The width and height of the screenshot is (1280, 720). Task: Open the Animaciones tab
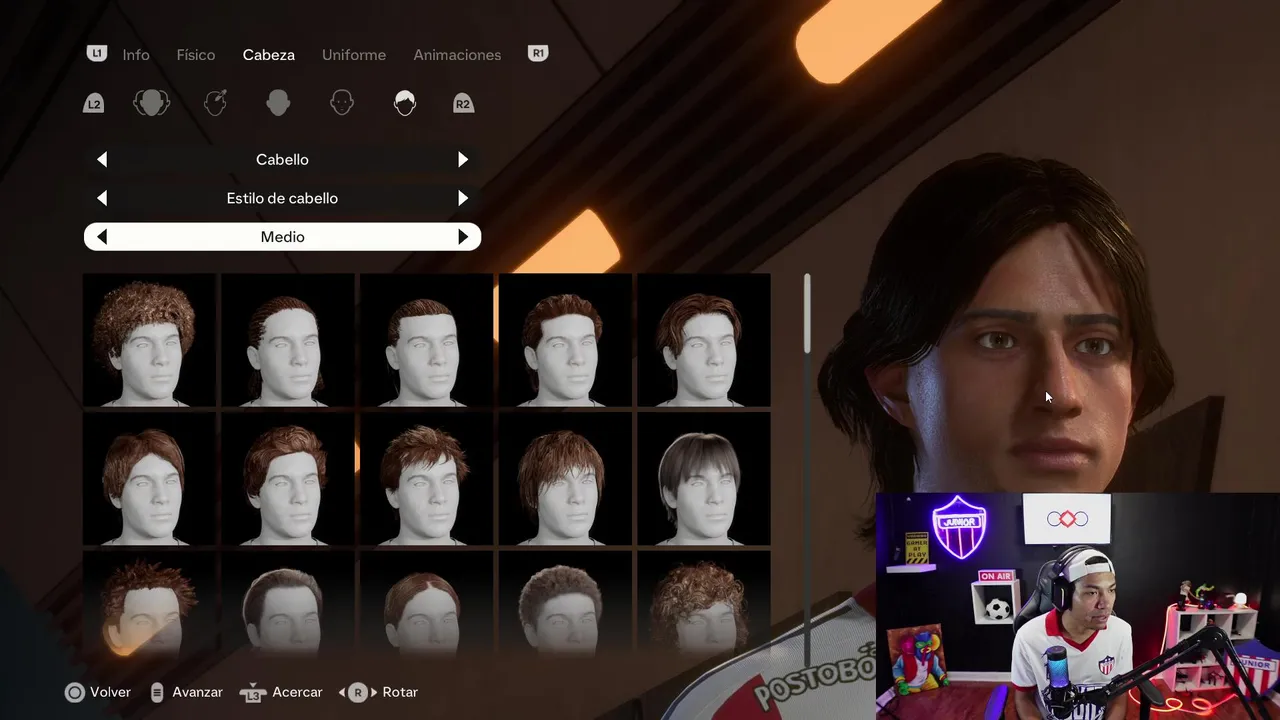(457, 55)
